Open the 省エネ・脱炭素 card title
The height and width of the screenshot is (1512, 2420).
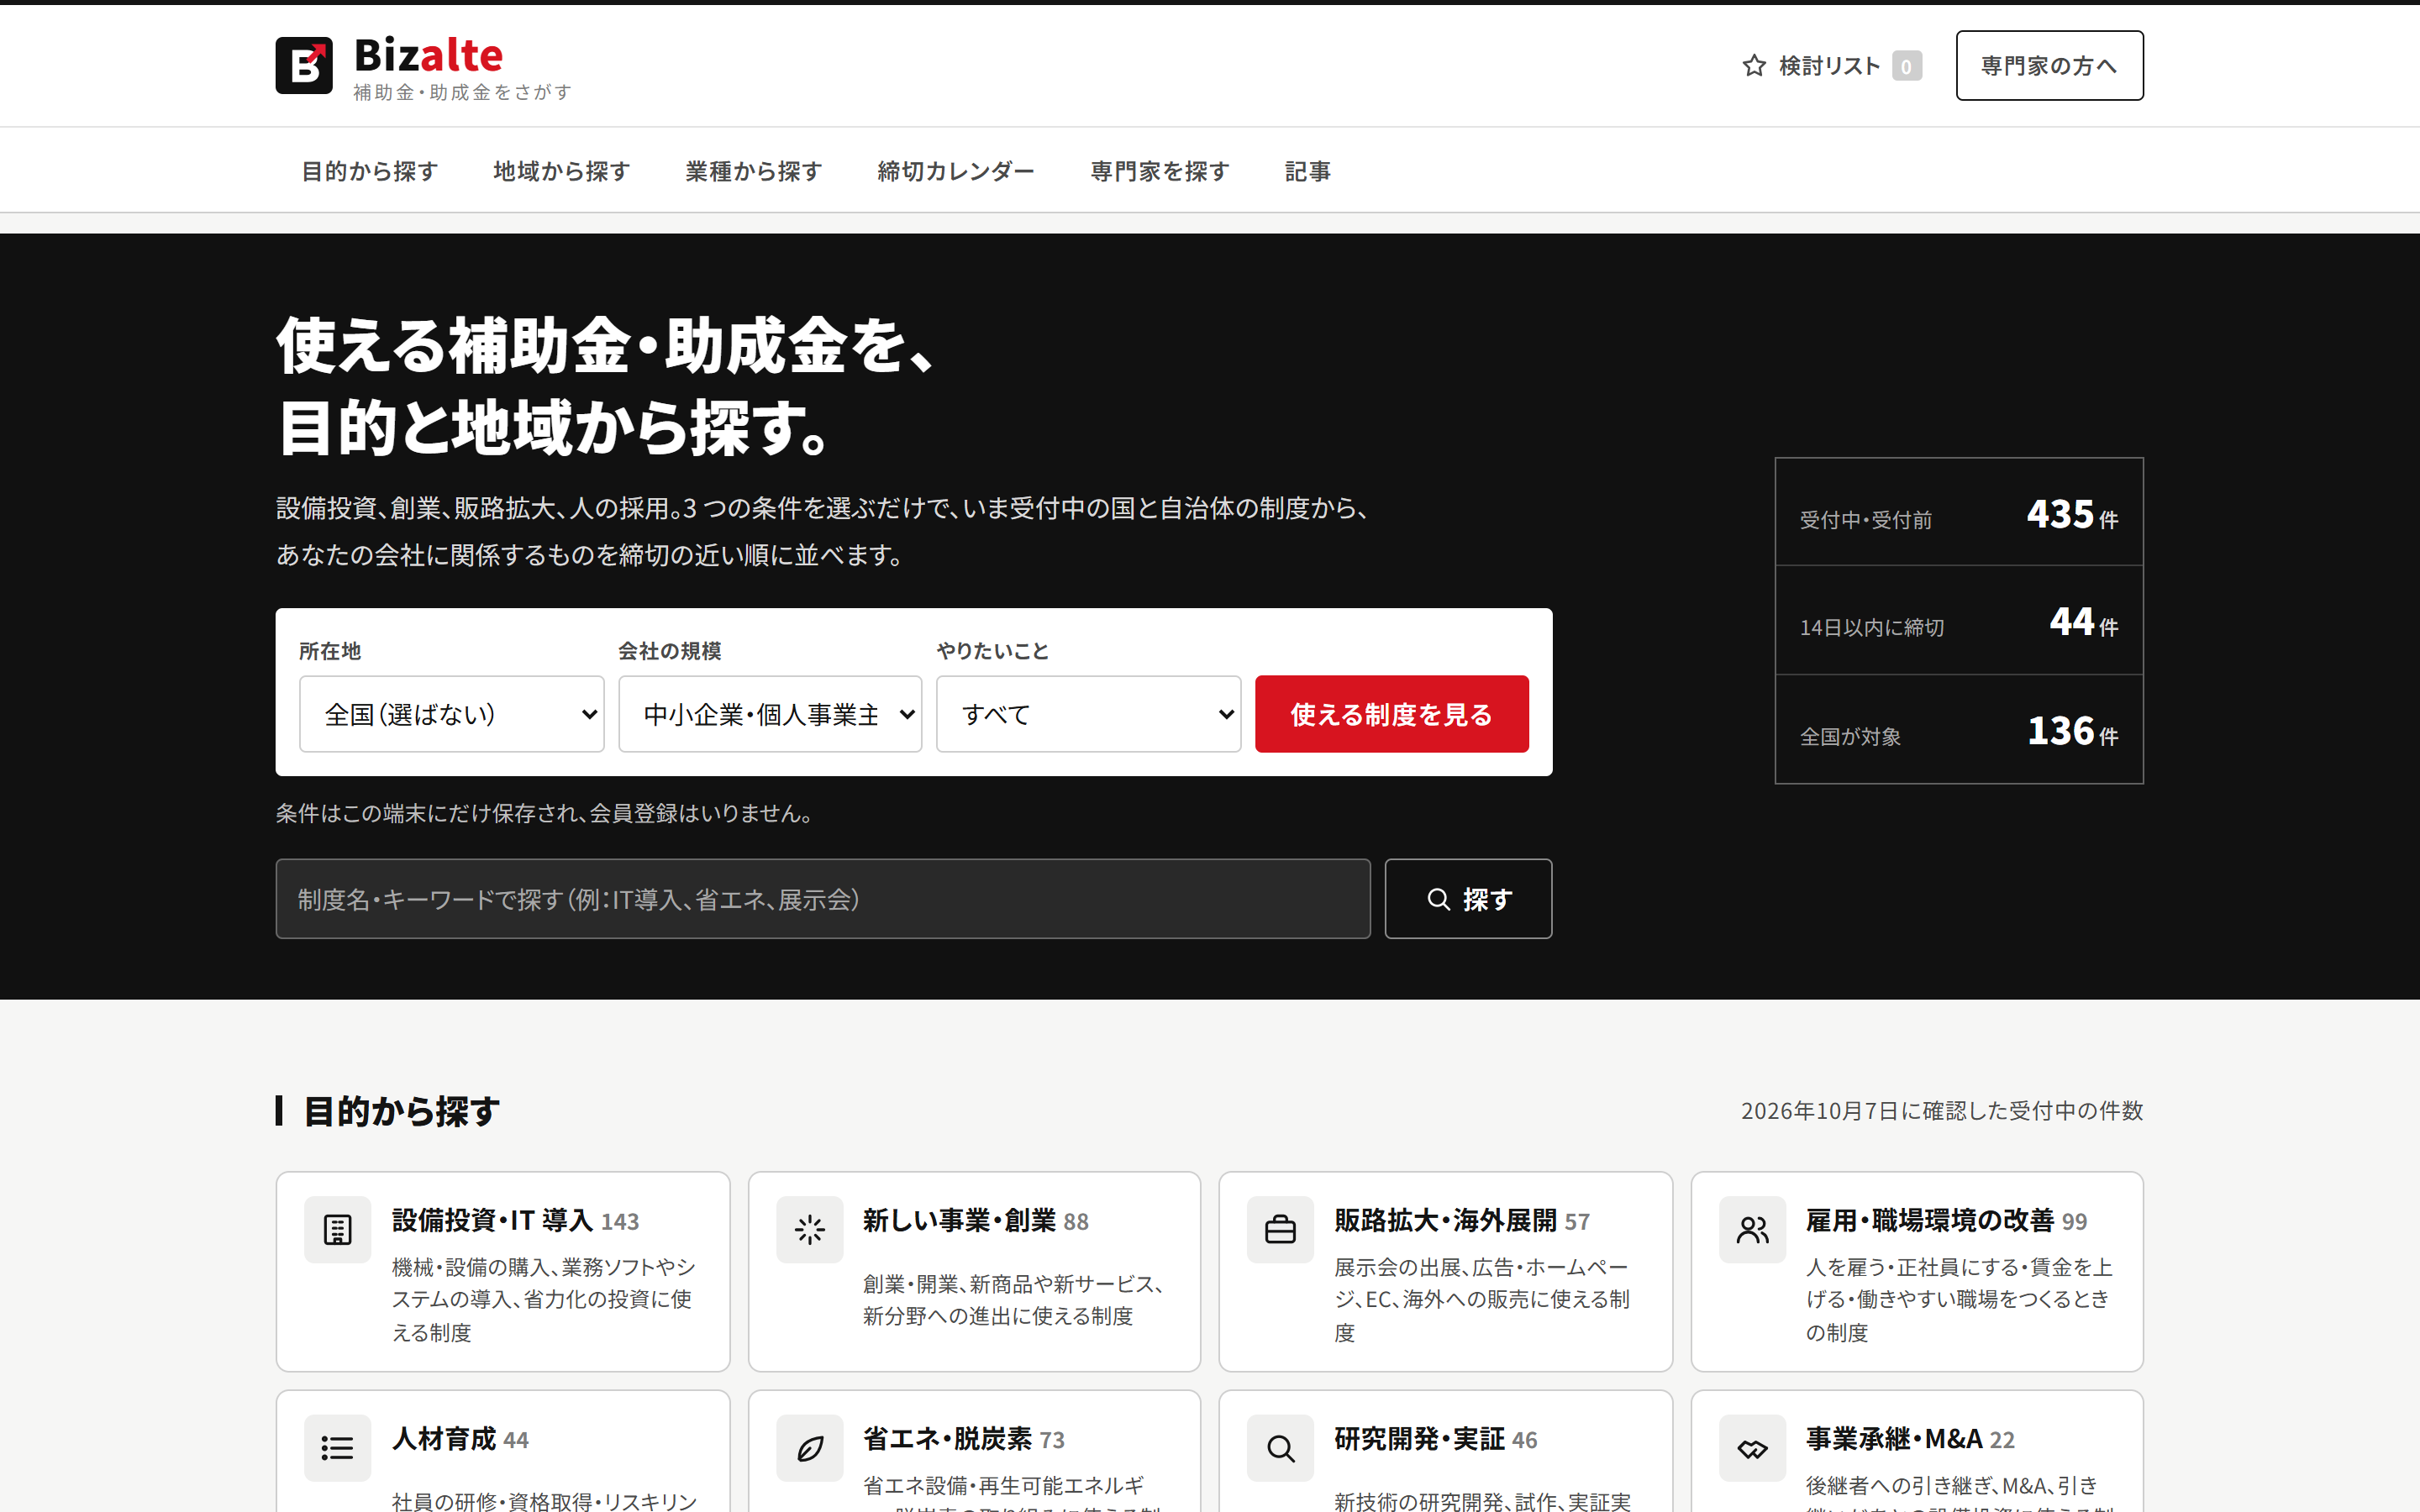pos(947,1438)
